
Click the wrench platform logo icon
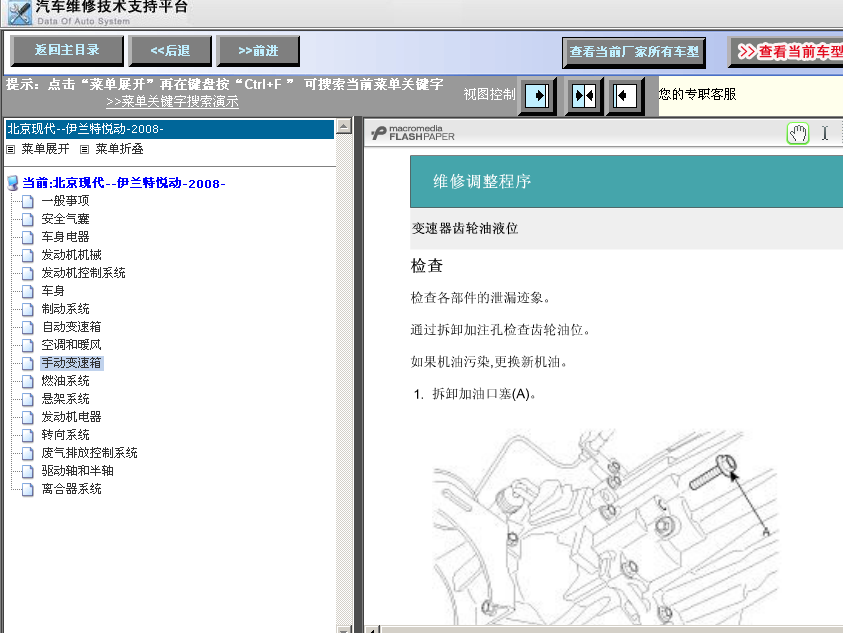point(19,13)
